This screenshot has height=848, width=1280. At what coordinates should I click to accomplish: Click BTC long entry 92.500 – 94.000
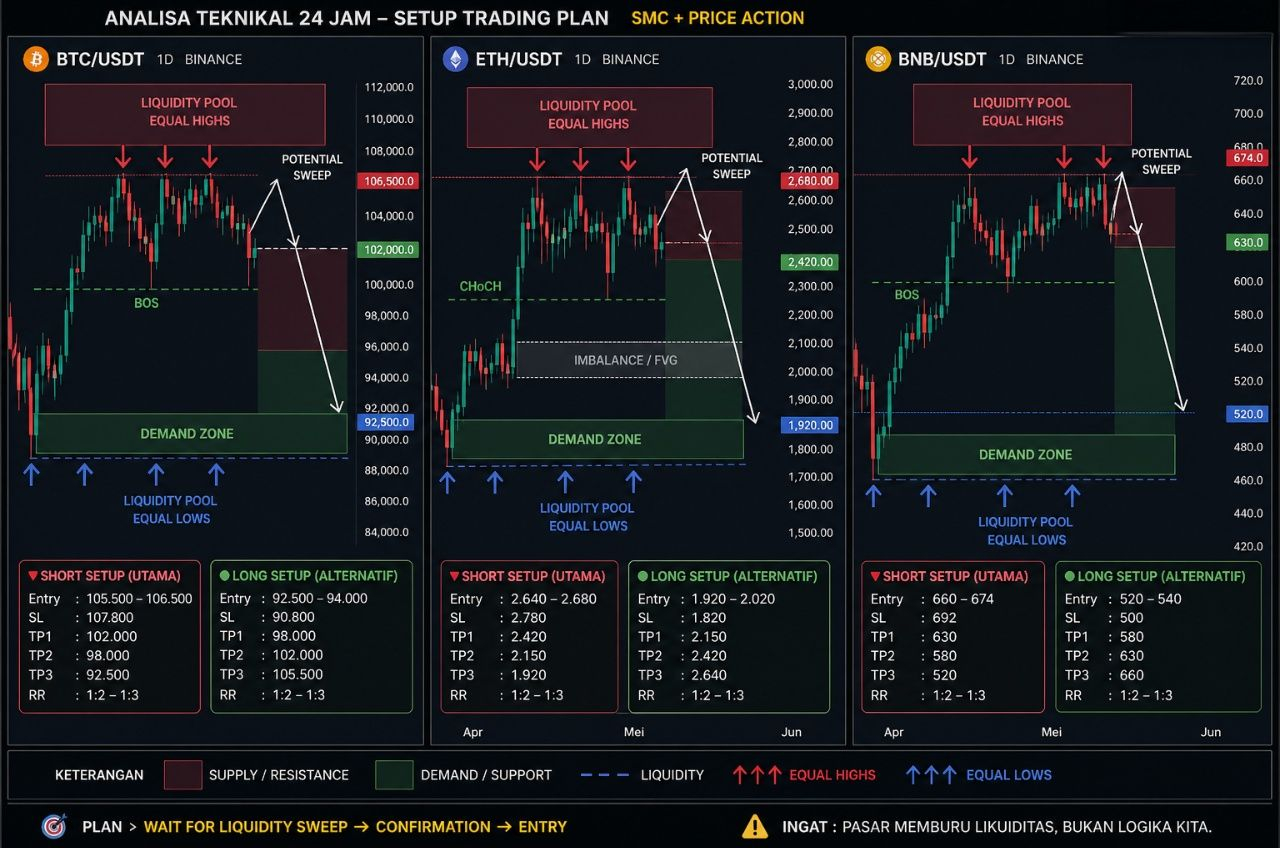point(321,598)
